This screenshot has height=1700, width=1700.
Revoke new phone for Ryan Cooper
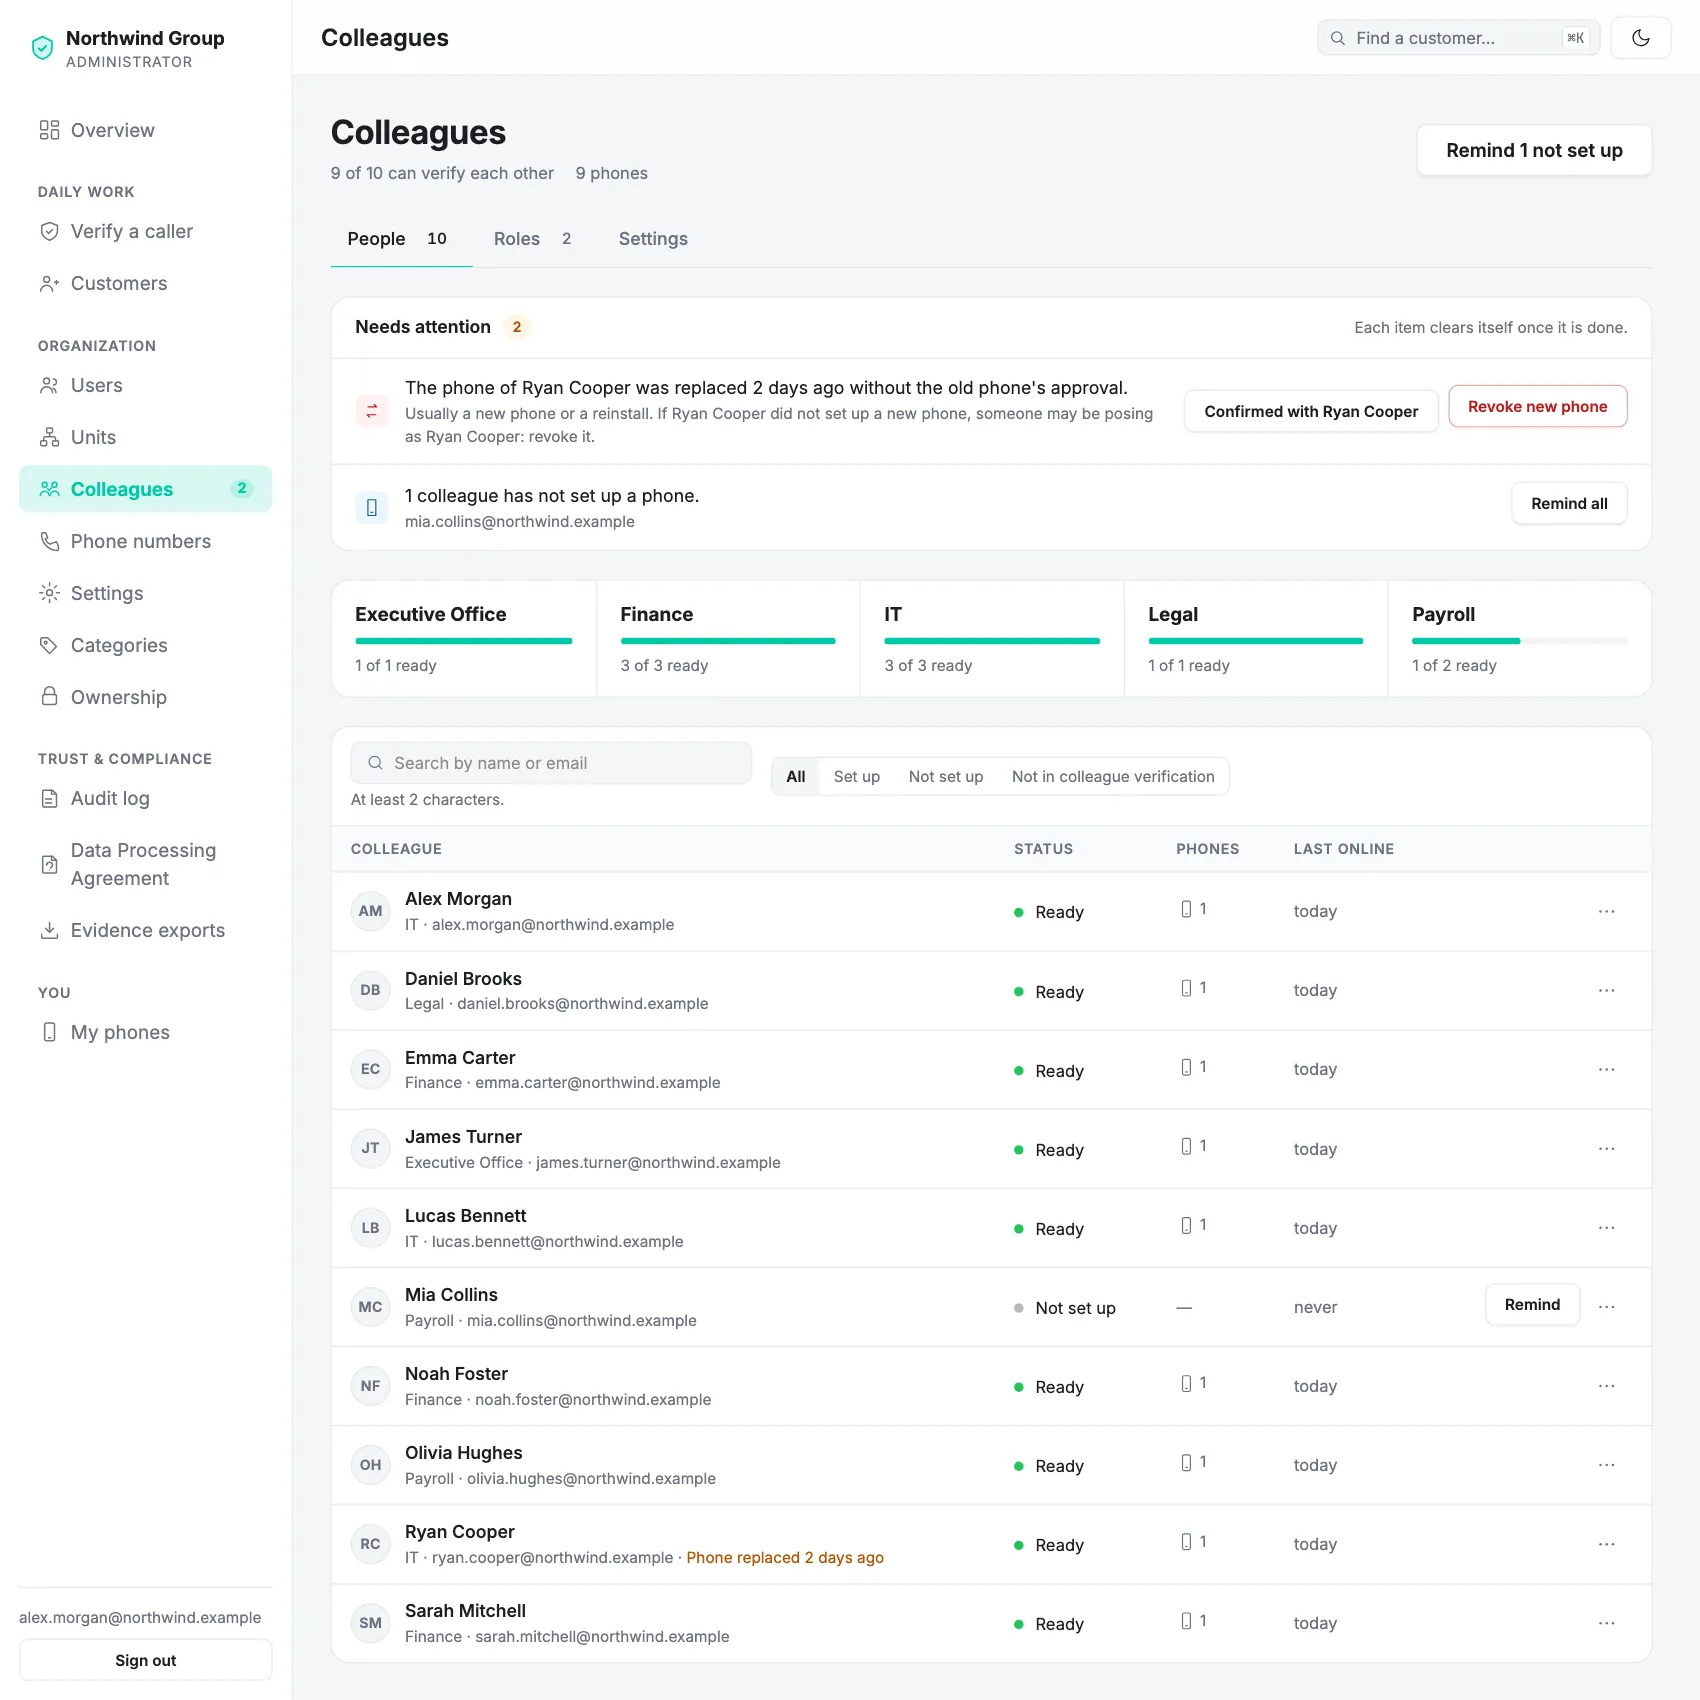click(1538, 406)
